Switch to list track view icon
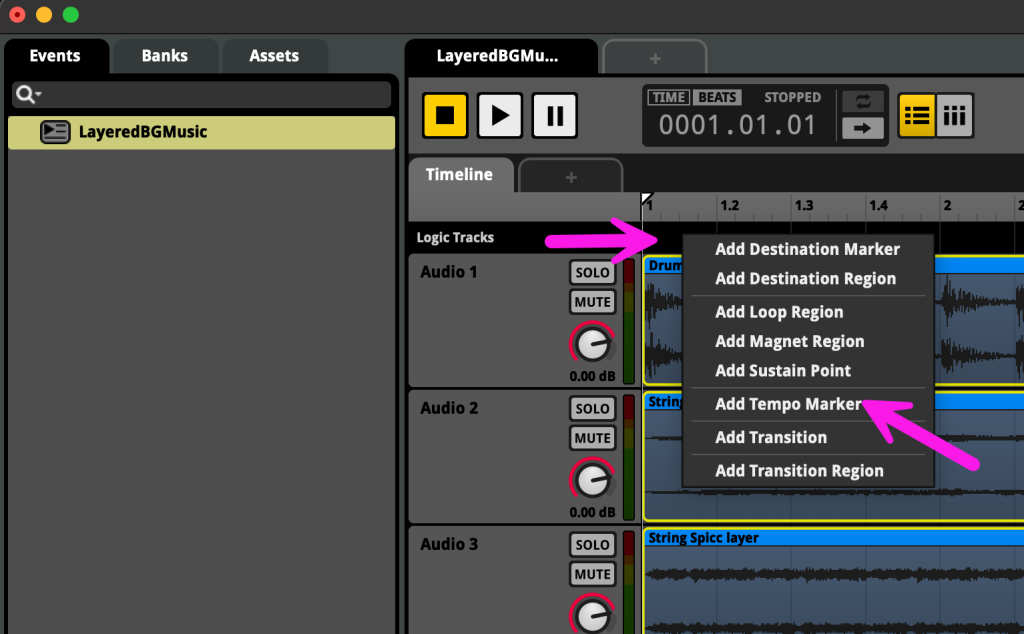This screenshot has height=634, width=1024. pos(917,115)
